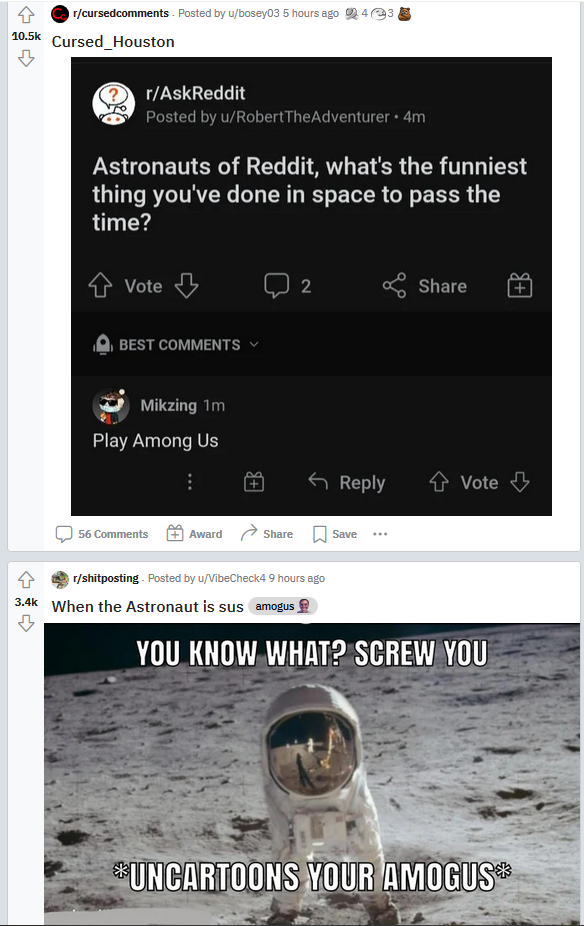Screen dimensions: 584x926
Task: Open the astronaut moon meme image
Action: point(312,774)
